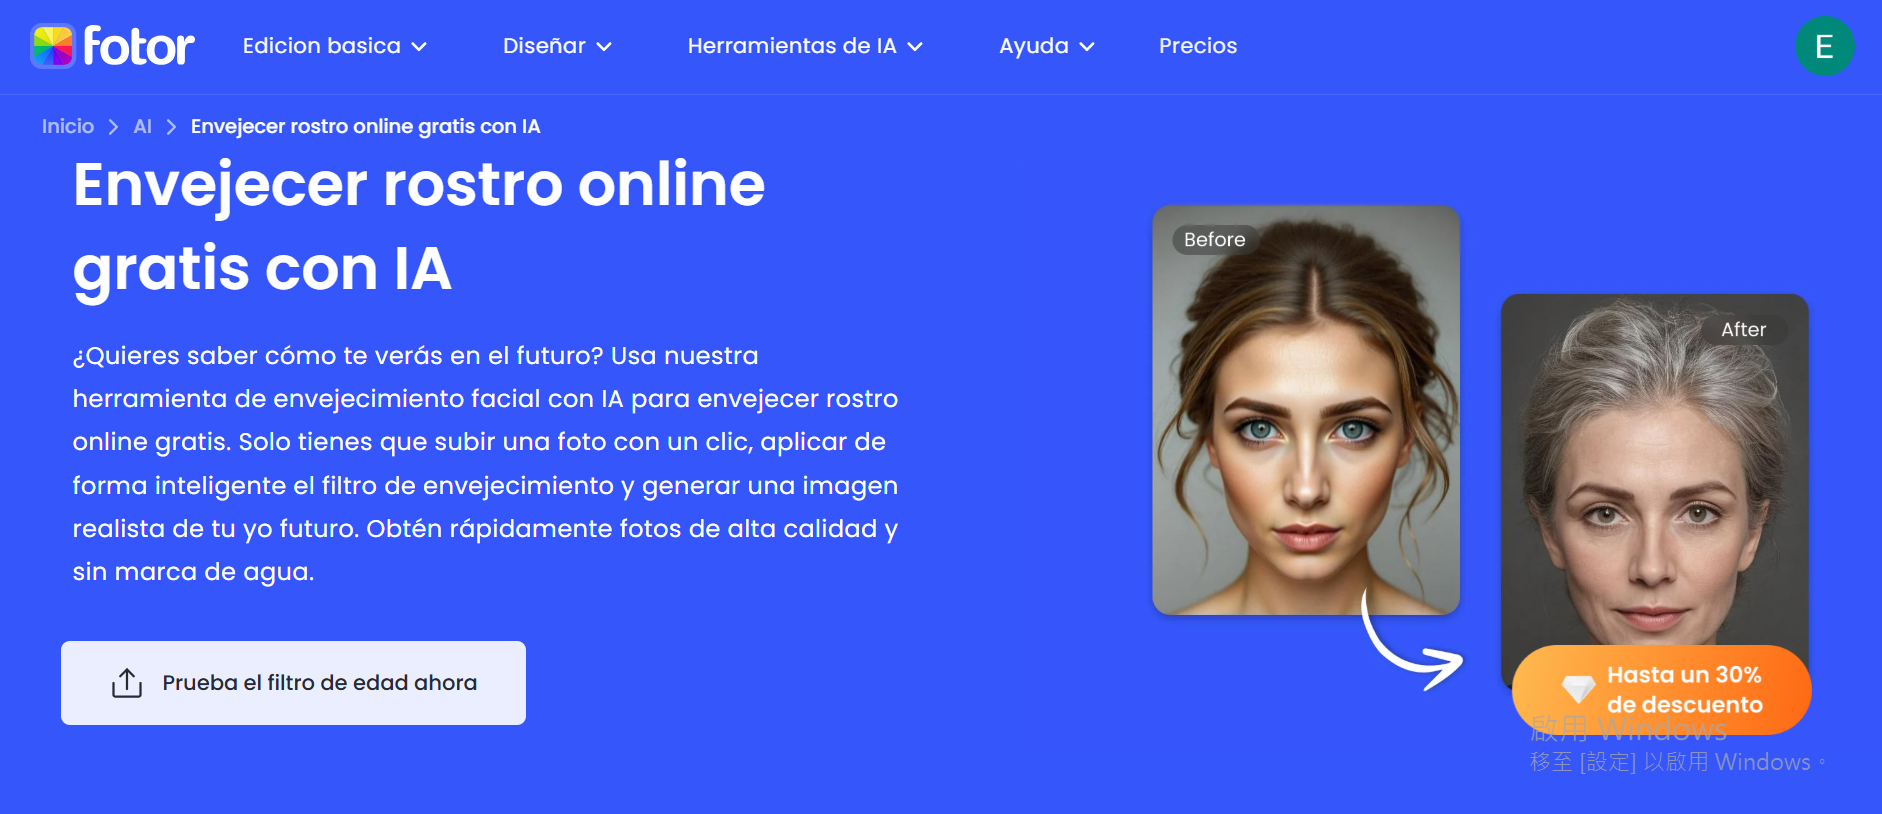
Task: Expand the Diseñar dropdown arrow
Action: [x=604, y=47]
